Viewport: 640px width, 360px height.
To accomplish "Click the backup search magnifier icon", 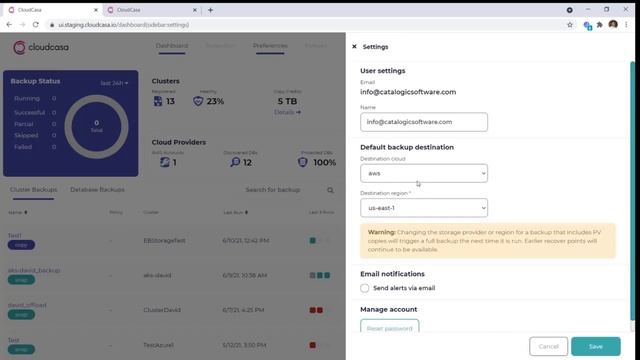I will tap(330, 190).
